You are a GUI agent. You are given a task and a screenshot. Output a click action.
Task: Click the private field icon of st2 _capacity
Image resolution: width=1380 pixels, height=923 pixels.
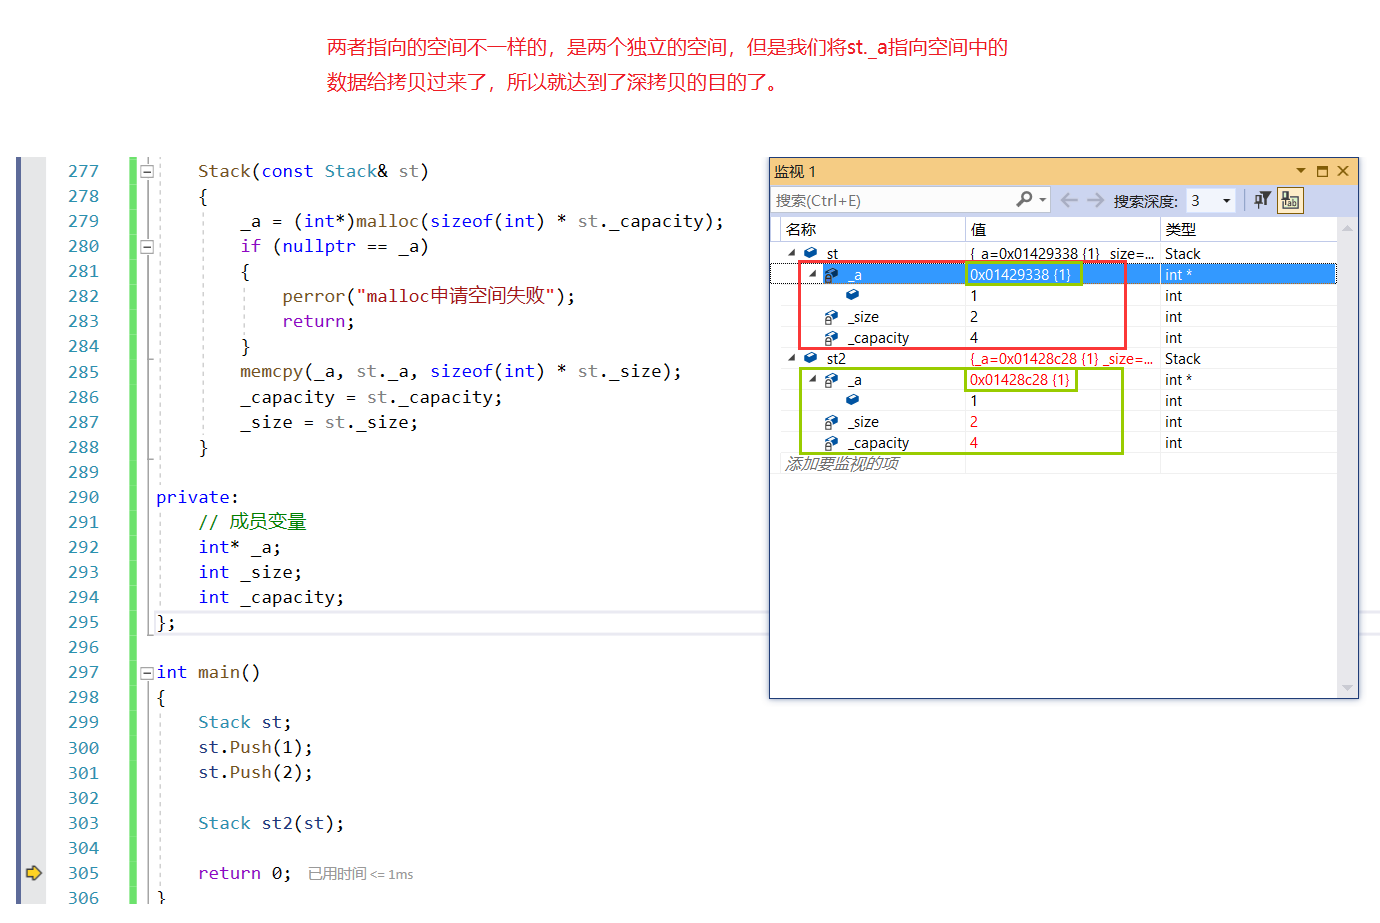pos(831,443)
